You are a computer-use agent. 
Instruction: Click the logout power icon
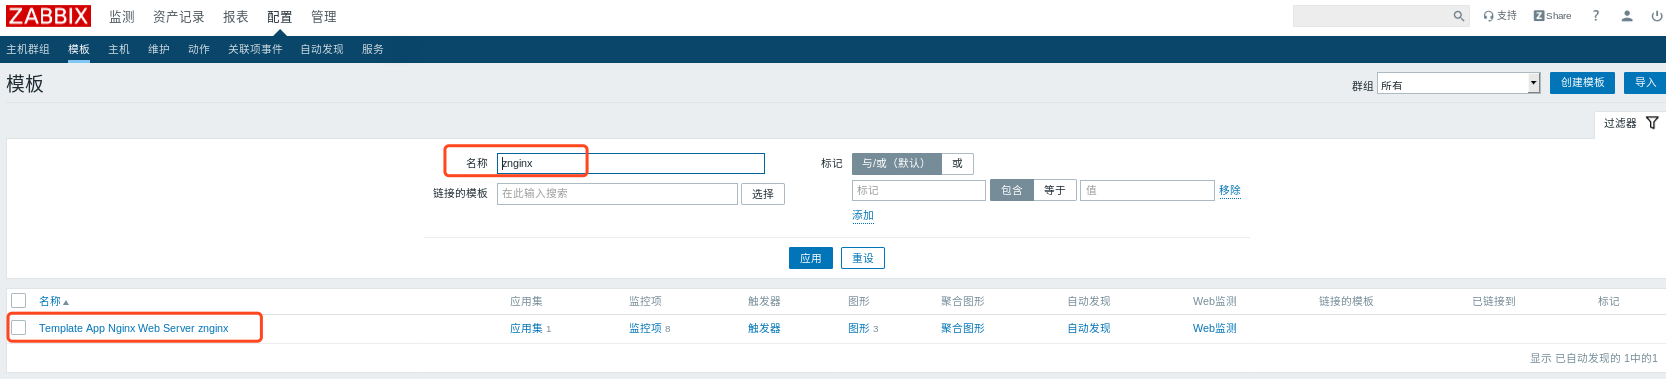pos(1657,16)
